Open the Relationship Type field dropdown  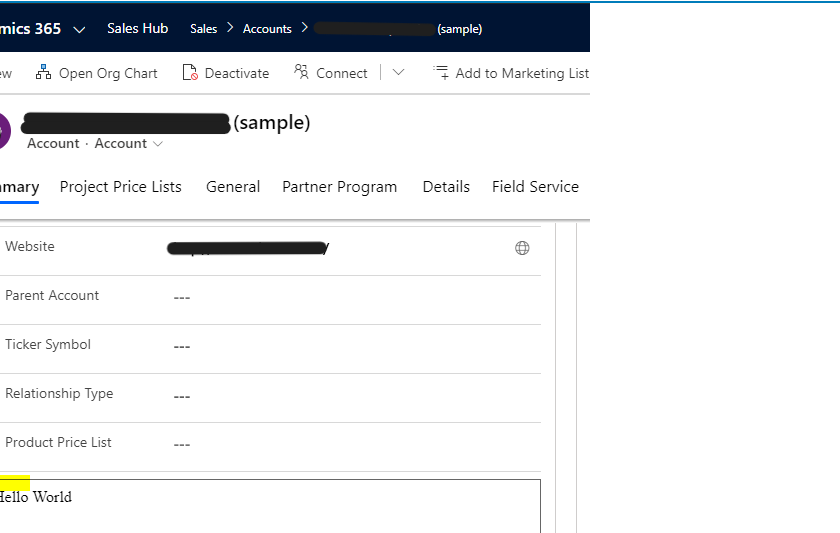pyautogui.click(x=350, y=396)
